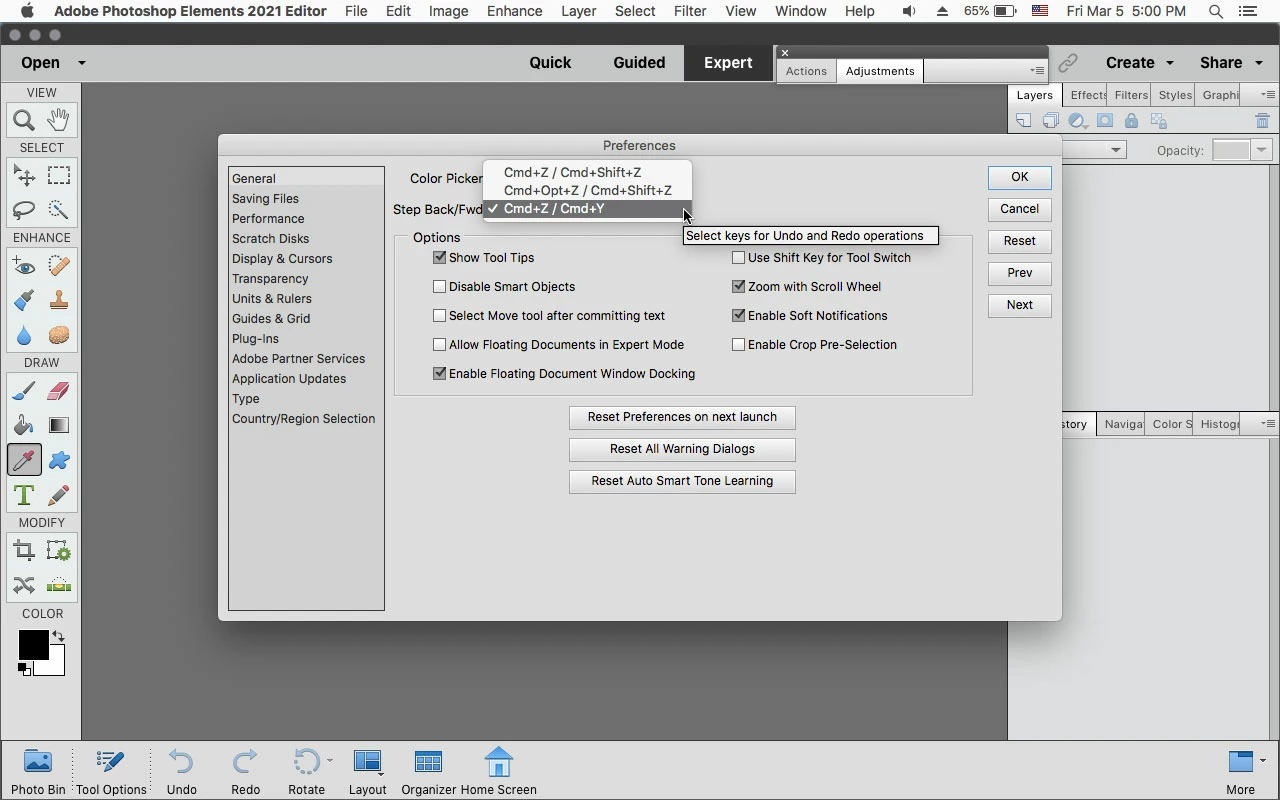Click Reset Auto Smart Tone Learning
Image resolution: width=1280 pixels, height=800 pixels.
point(682,481)
